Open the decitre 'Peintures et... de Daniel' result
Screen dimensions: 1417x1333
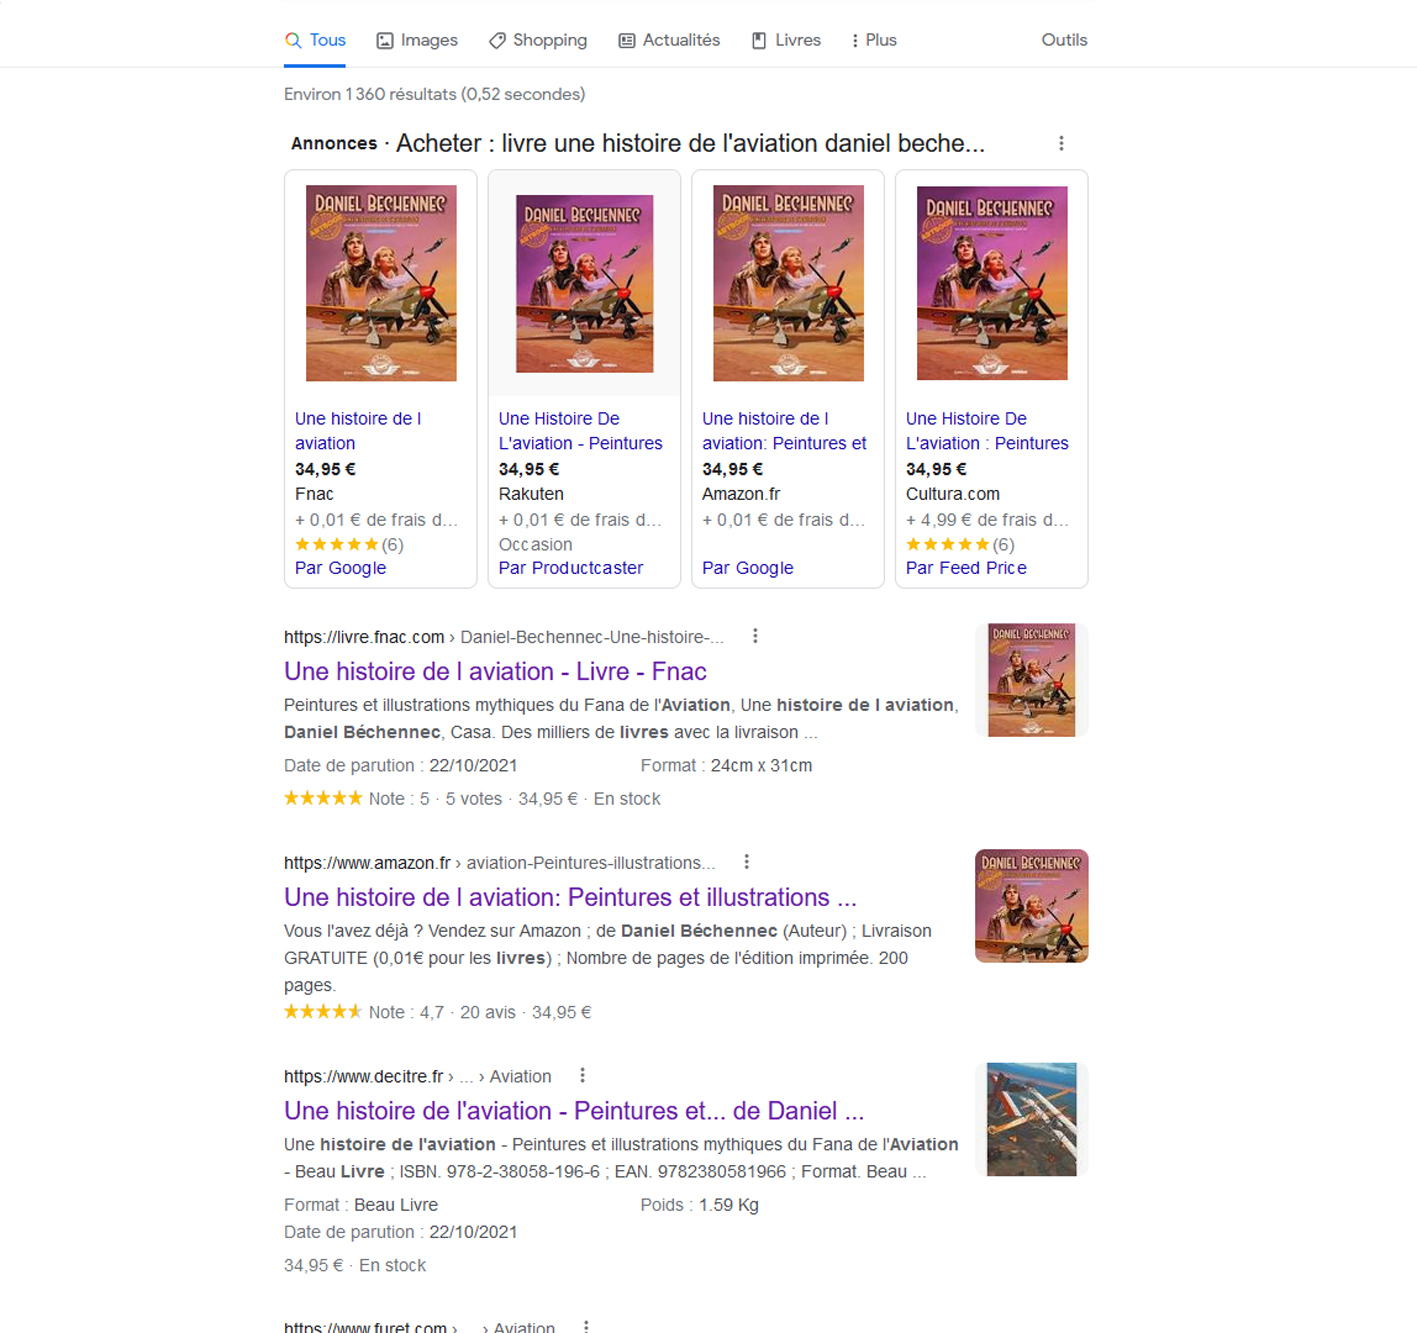[x=574, y=1110]
